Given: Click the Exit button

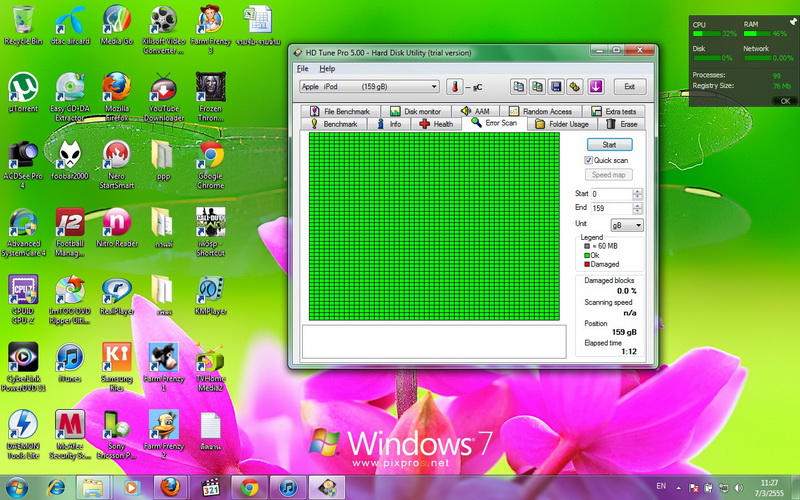Looking at the screenshot, I should 629,87.
